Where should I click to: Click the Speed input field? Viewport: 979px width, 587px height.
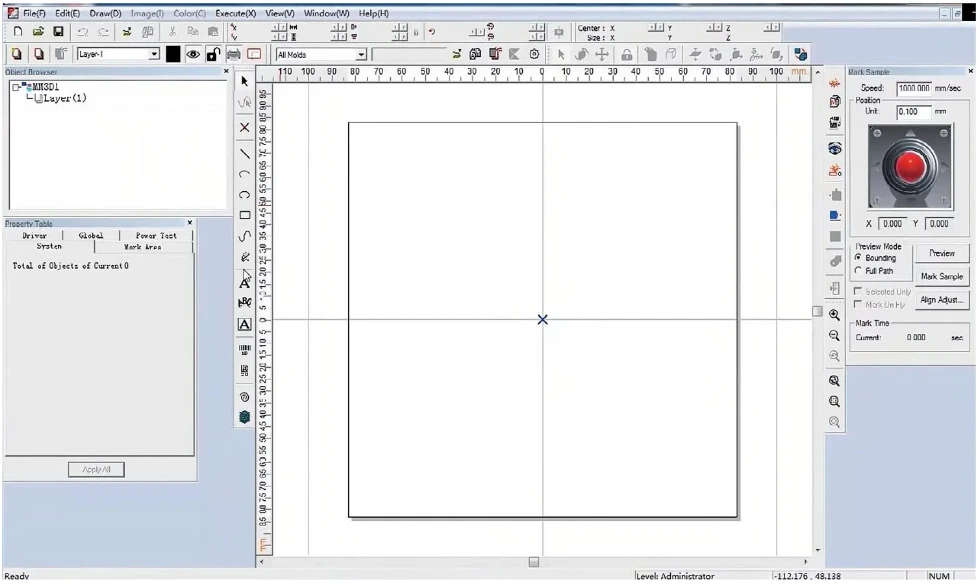pyautogui.click(x=914, y=89)
